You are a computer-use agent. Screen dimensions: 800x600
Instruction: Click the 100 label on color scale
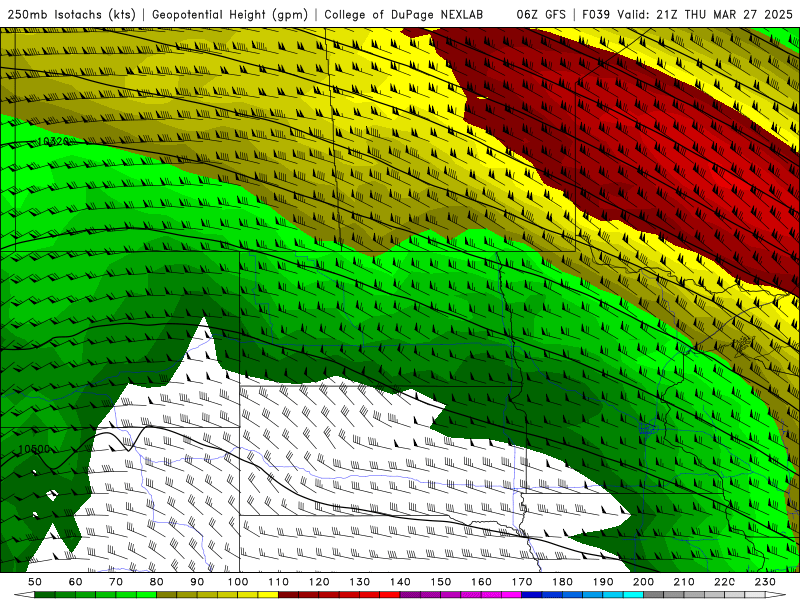[x=238, y=582]
